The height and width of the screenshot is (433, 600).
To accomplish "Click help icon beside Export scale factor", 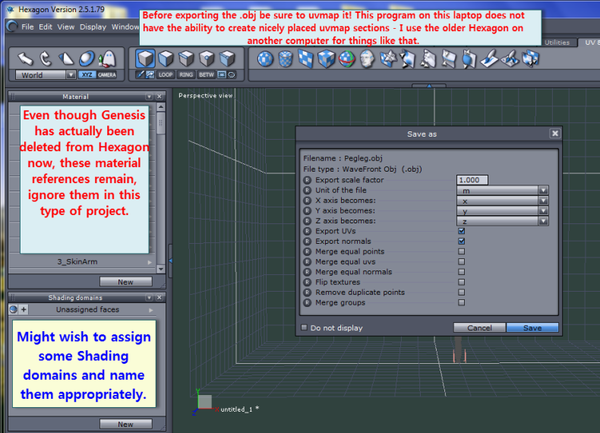I will 307,180.
